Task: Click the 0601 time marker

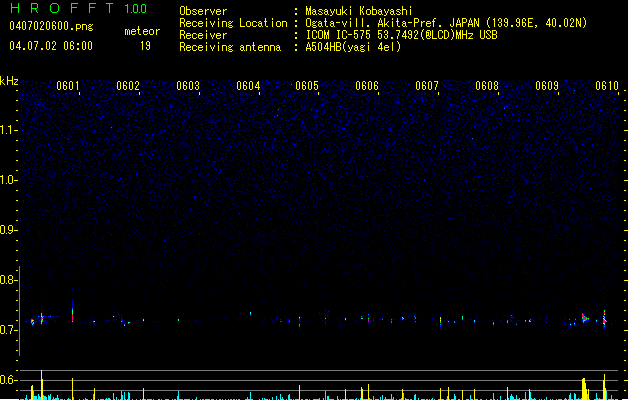Action: pos(67,86)
